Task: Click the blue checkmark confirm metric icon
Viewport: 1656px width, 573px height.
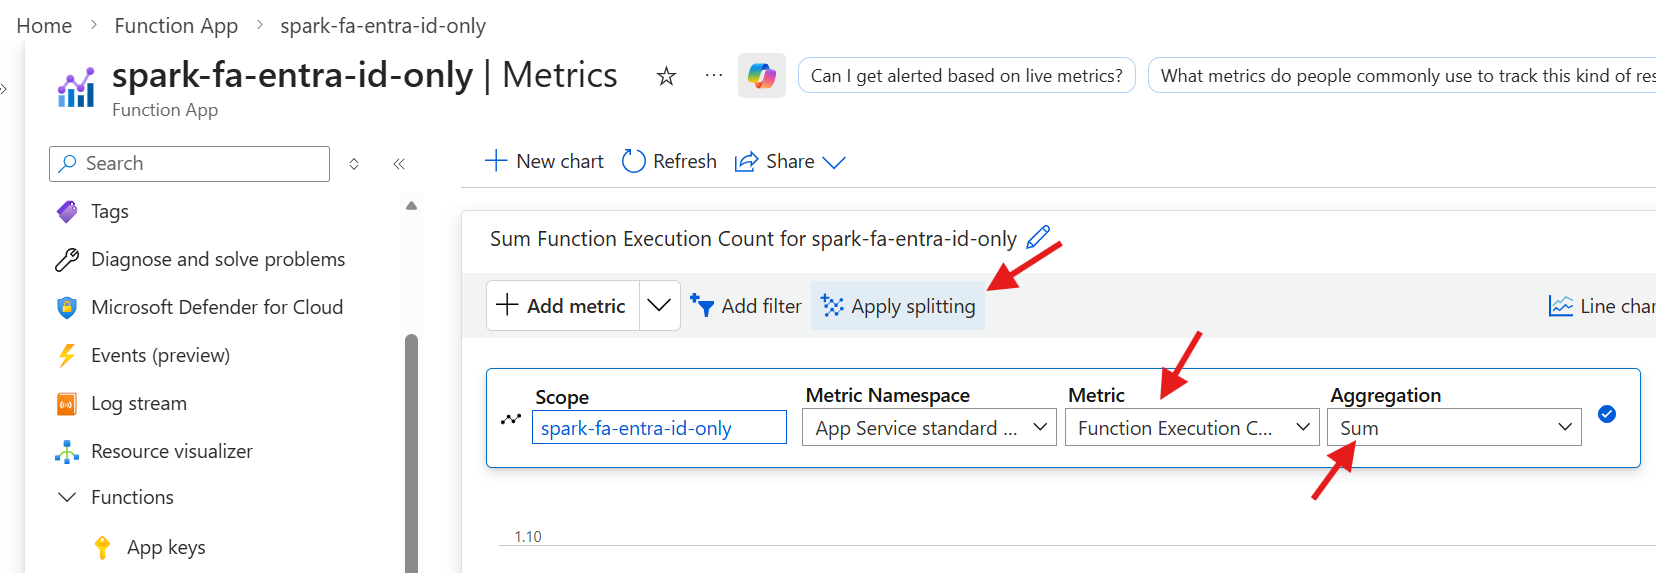Action: click(1607, 414)
